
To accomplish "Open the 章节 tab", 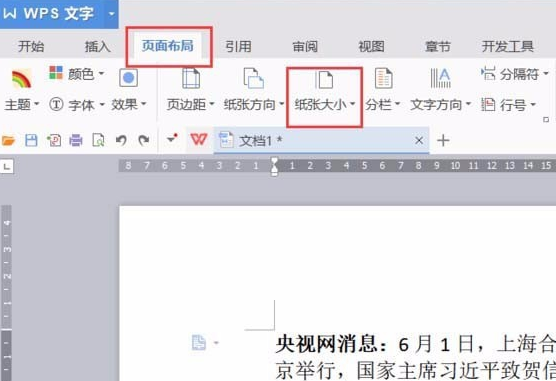I will click(x=438, y=46).
